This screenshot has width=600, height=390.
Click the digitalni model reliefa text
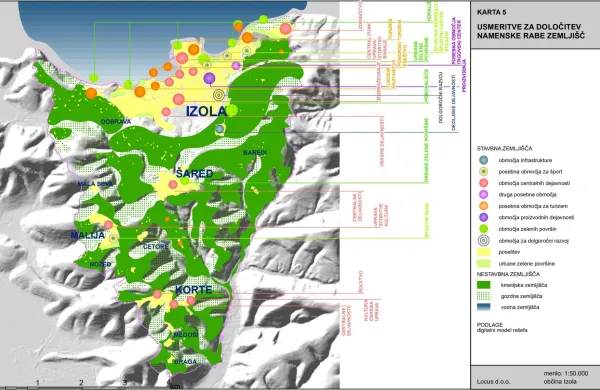click(x=502, y=330)
